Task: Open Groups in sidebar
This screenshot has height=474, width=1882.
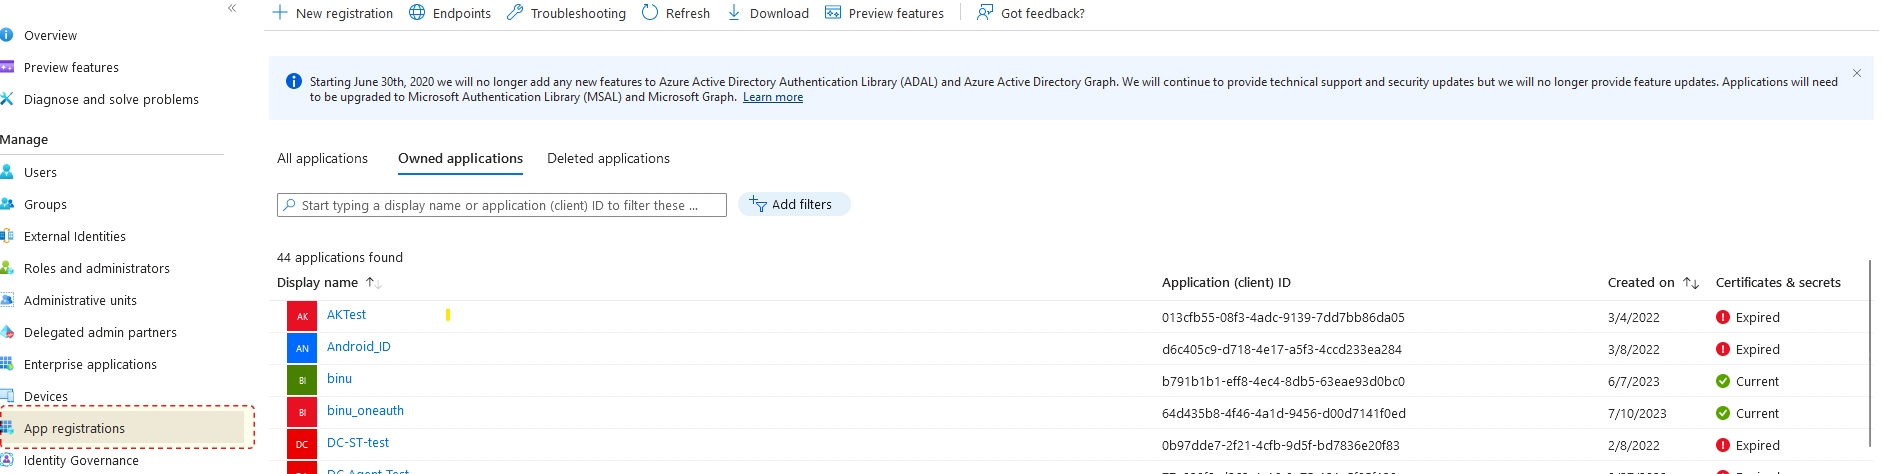Action: pos(45,204)
